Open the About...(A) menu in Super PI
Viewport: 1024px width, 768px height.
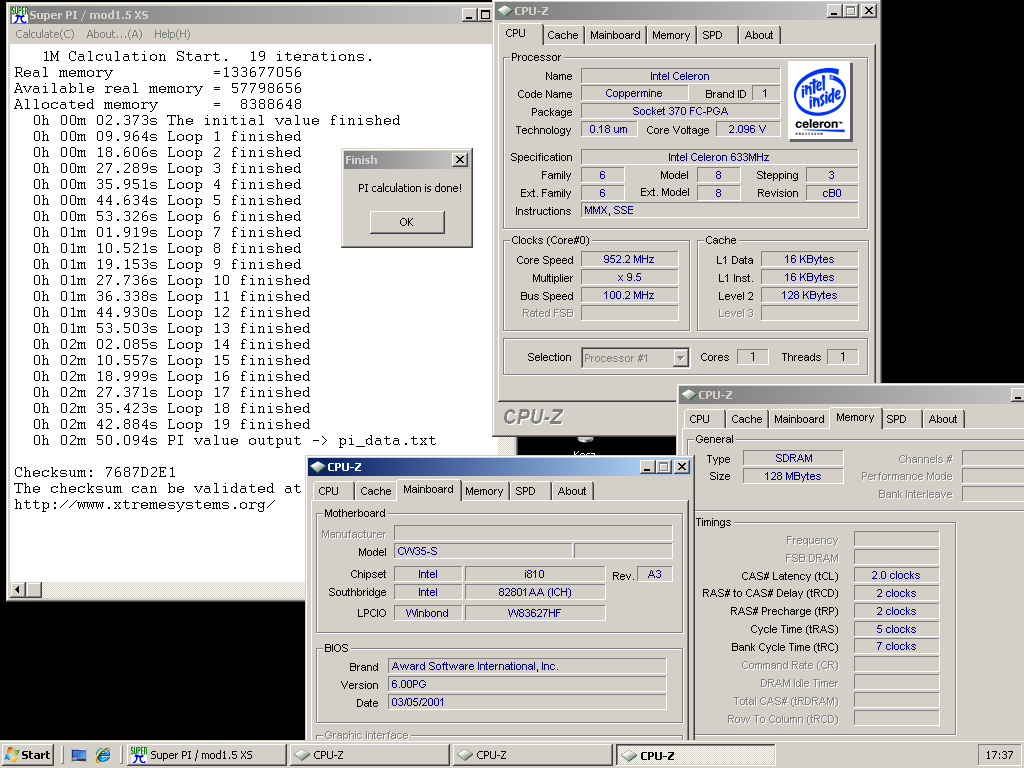tap(114, 34)
